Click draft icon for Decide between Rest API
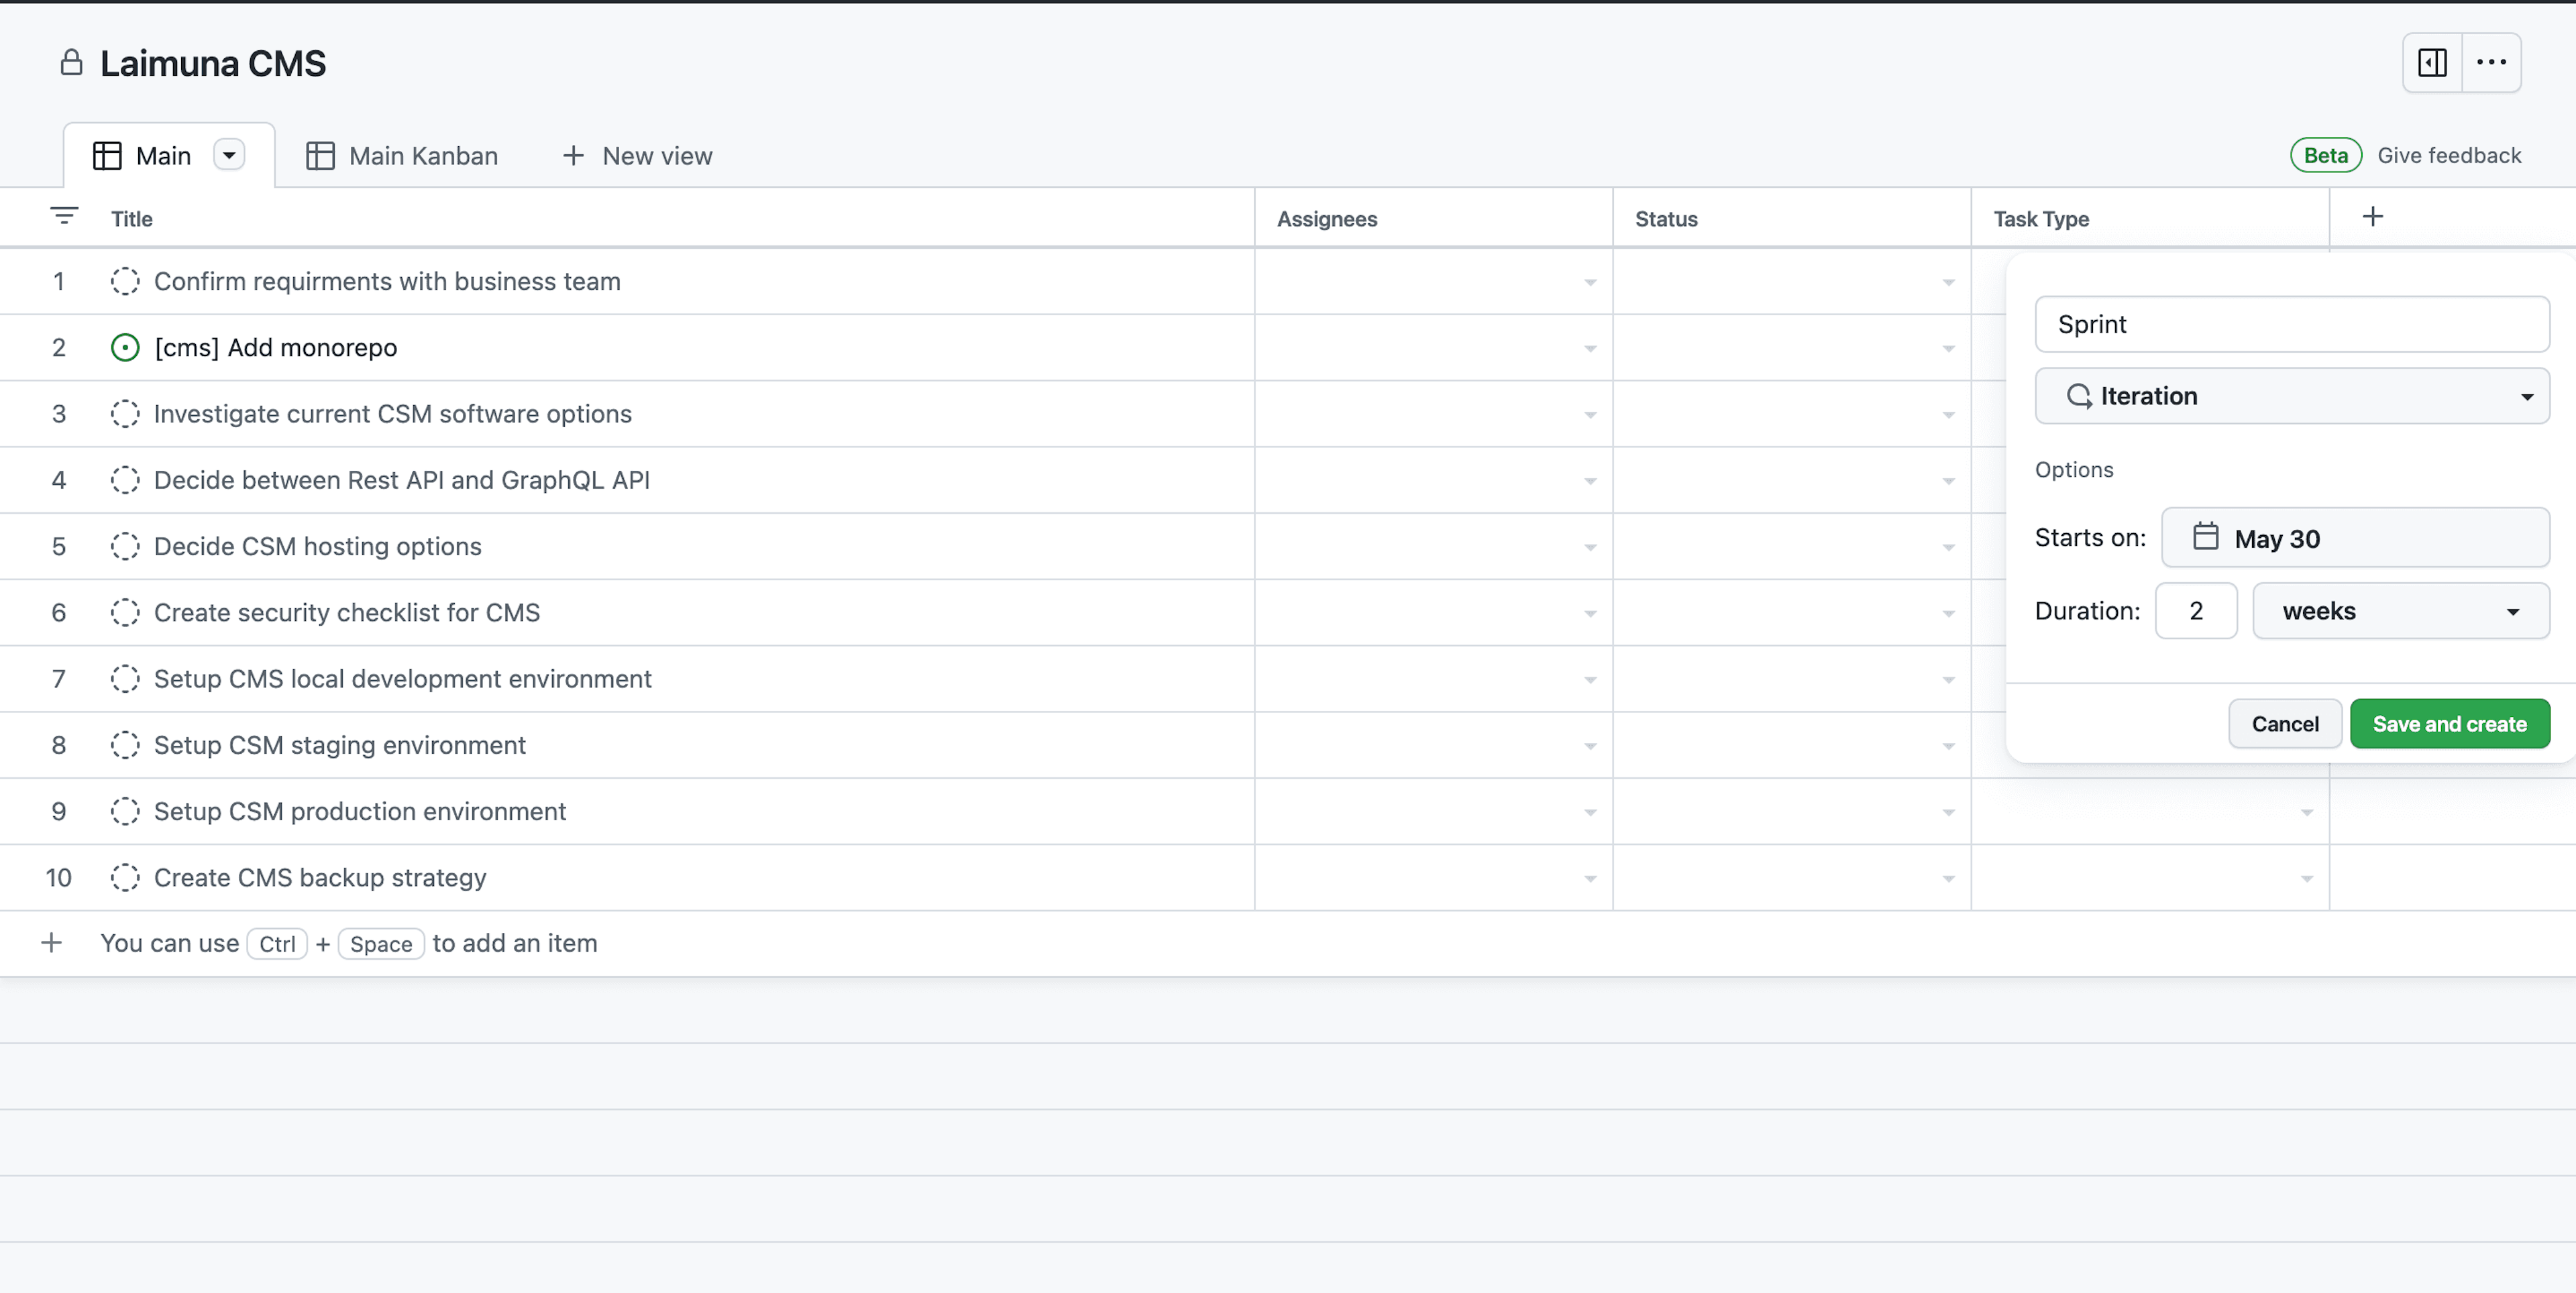The height and width of the screenshot is (1293, 2576). pos(125,480)
